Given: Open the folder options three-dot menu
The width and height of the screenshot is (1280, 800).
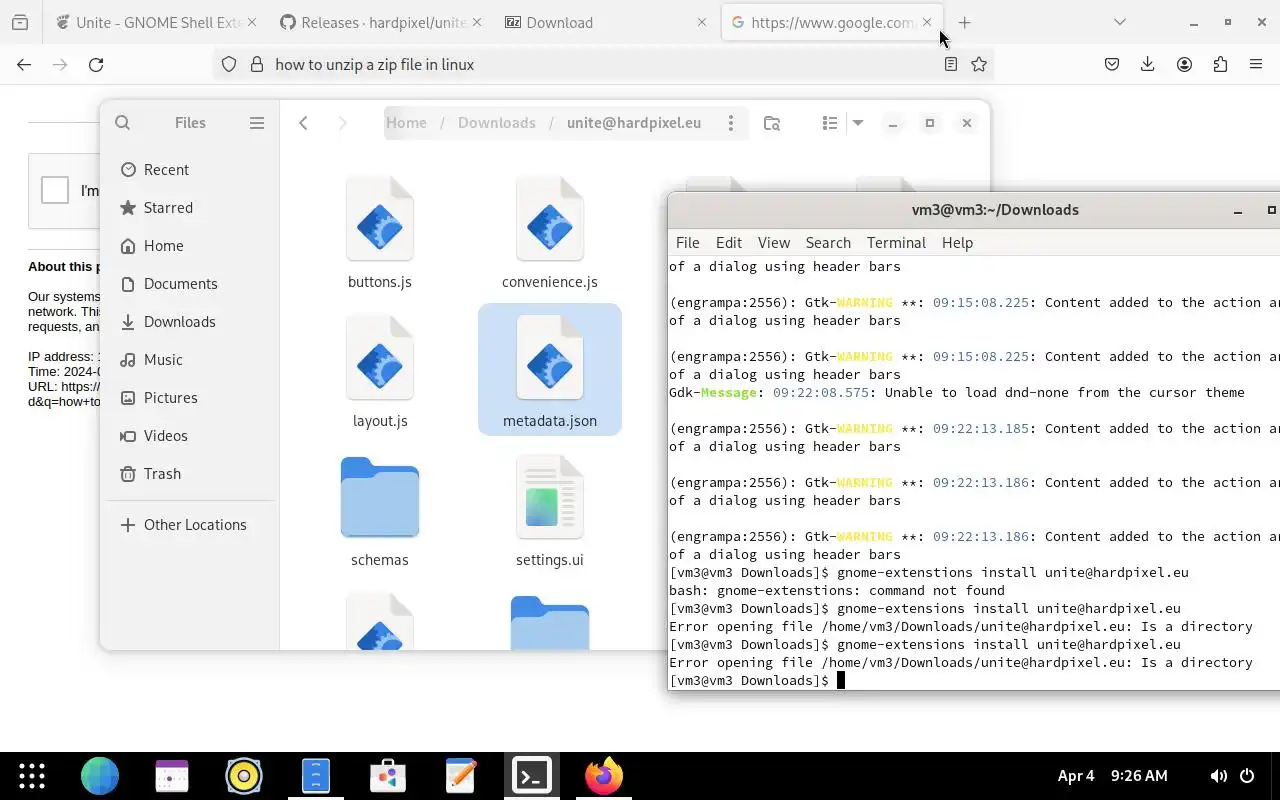Looking at the screenshot, I should [x=731, y=123].
